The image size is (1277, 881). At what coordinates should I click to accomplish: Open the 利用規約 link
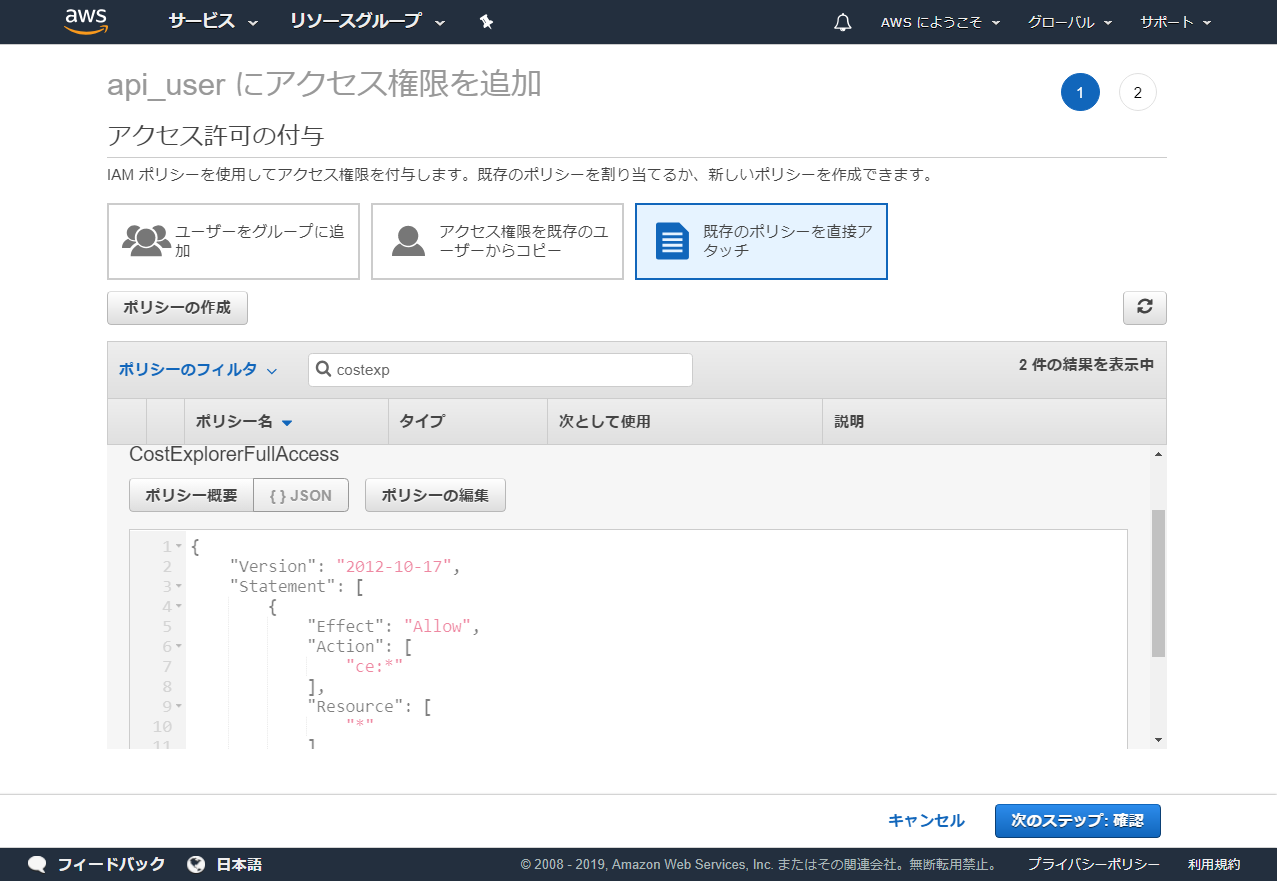(1214, 864)
